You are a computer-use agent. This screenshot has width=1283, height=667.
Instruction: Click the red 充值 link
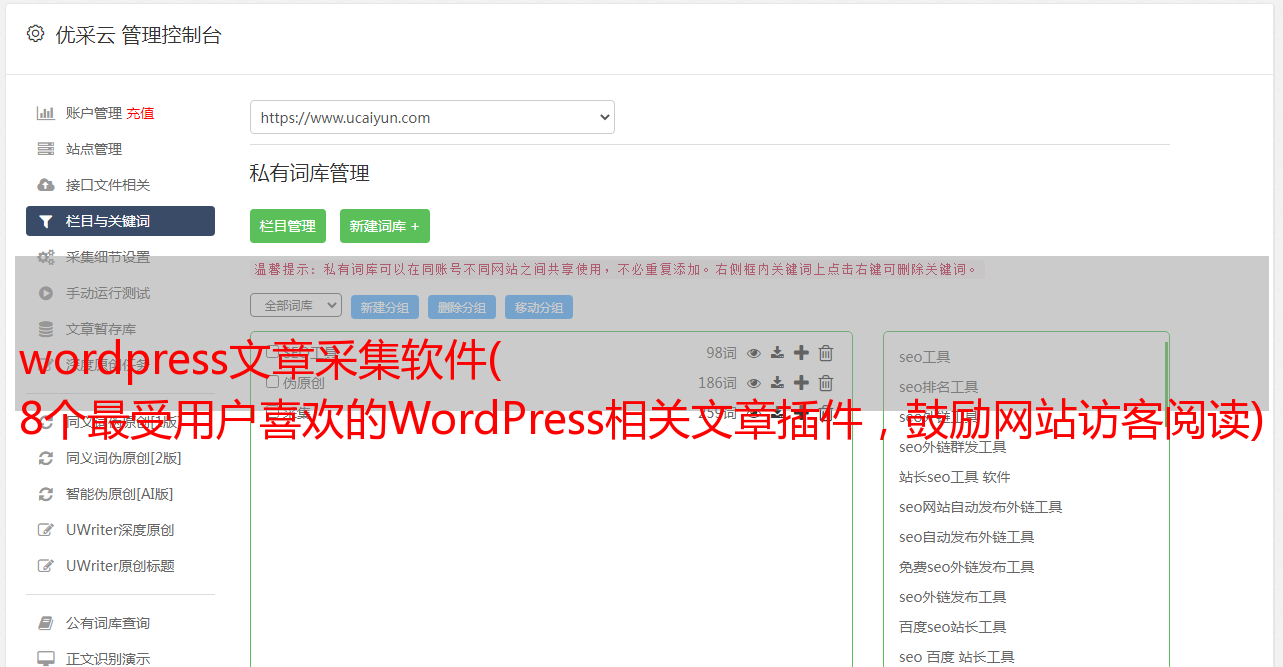point(140,113)
